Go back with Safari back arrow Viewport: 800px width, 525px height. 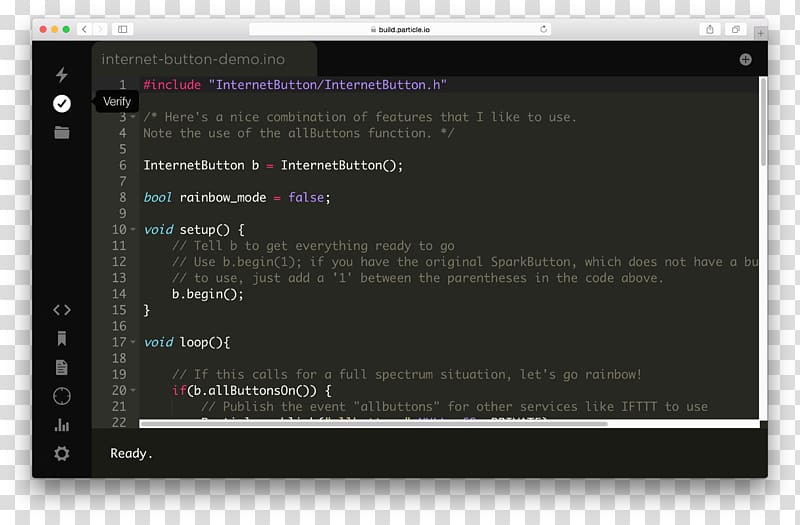pos(85,29)
